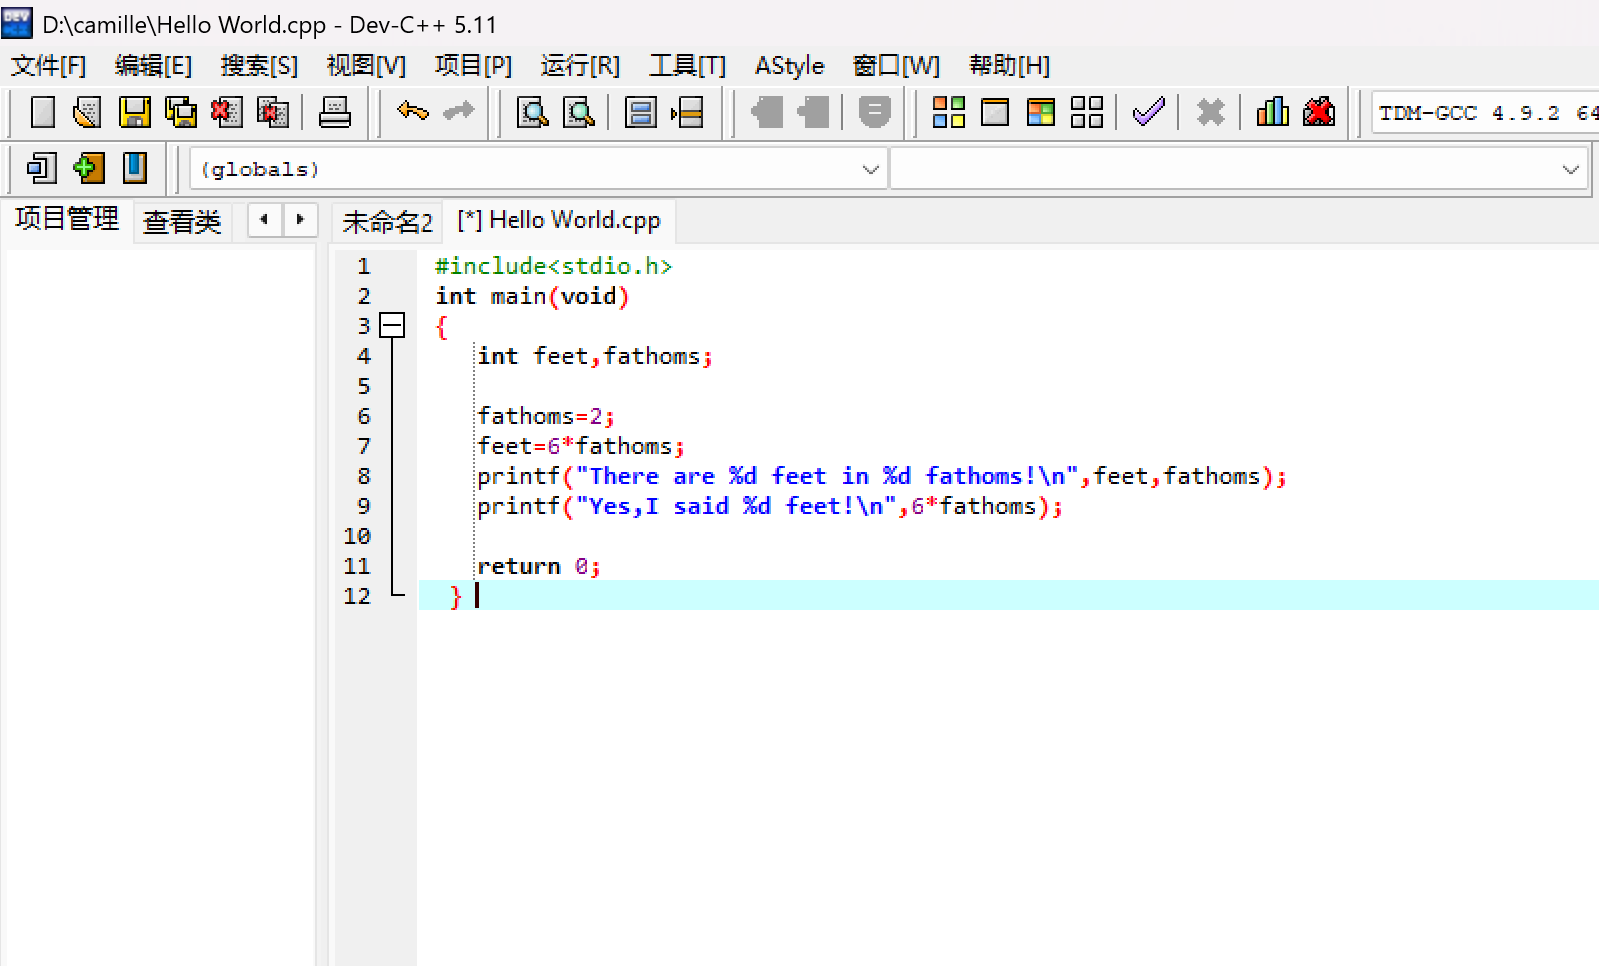Close the current file via toolbar icon
Image resolution: width=1599 pixels, height=966 pixels.
pos(227,112)
